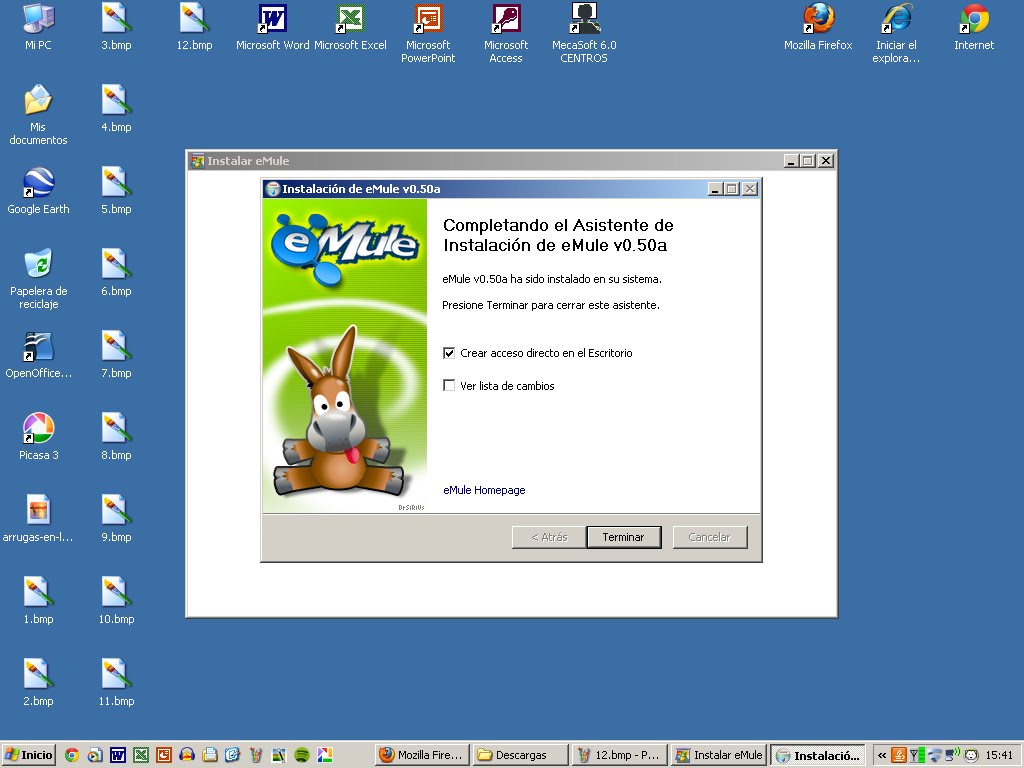The image size is (1024, 768).
Task: Select Mozilla Firefox desktop shortcut
Action: 818,26
